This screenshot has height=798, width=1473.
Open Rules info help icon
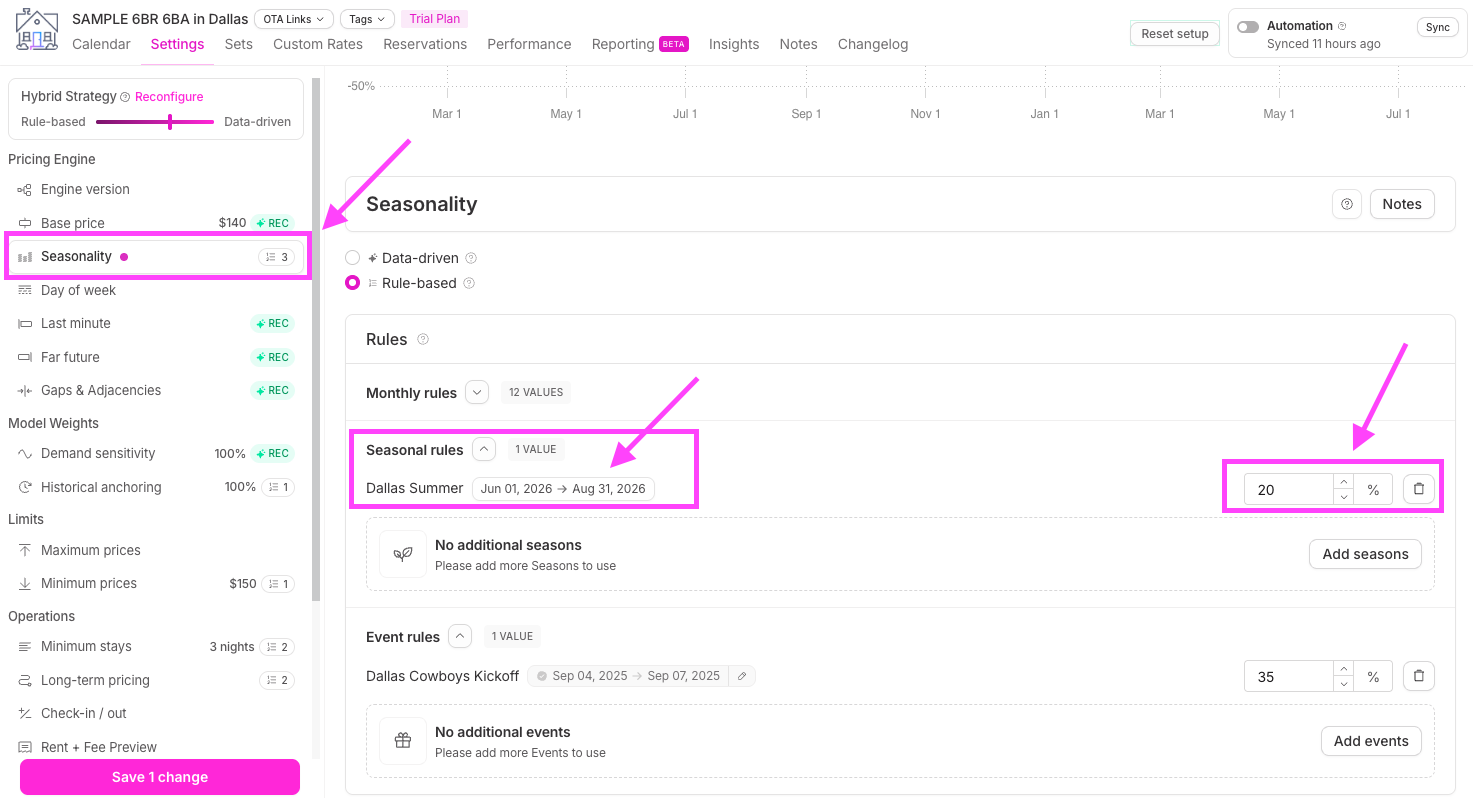pos(423,339)
